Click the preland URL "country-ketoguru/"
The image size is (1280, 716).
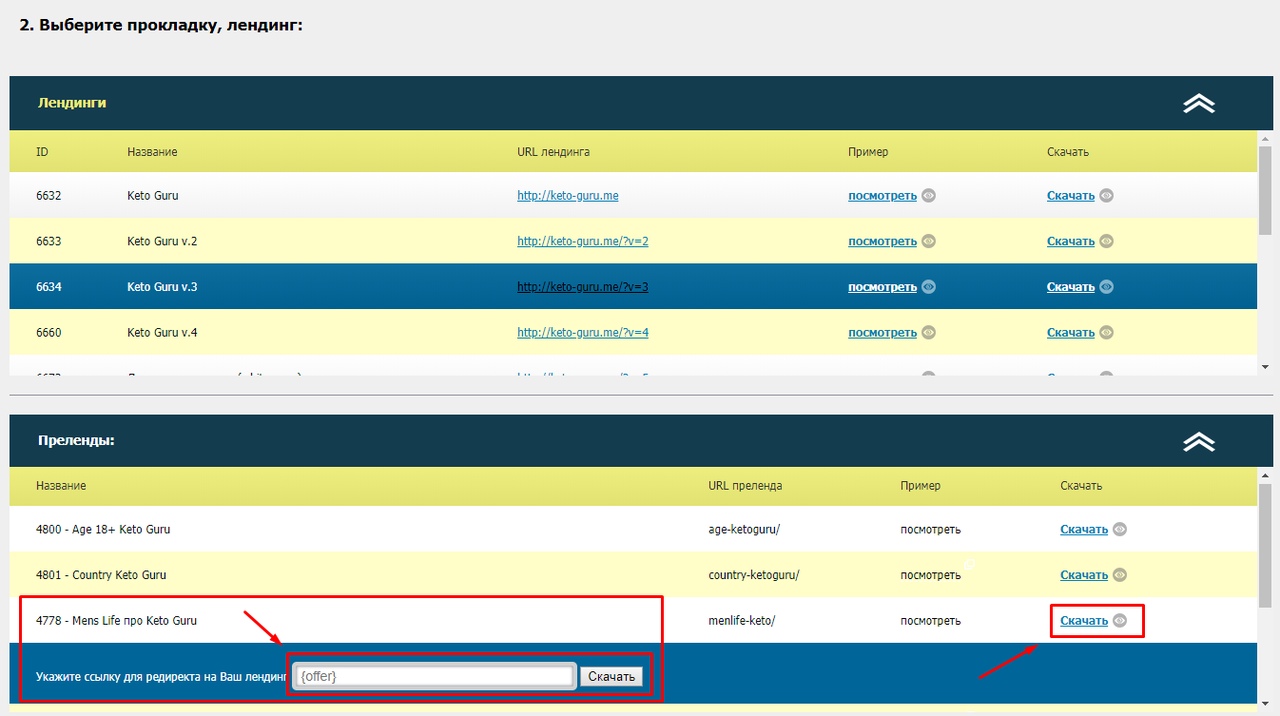754,575
